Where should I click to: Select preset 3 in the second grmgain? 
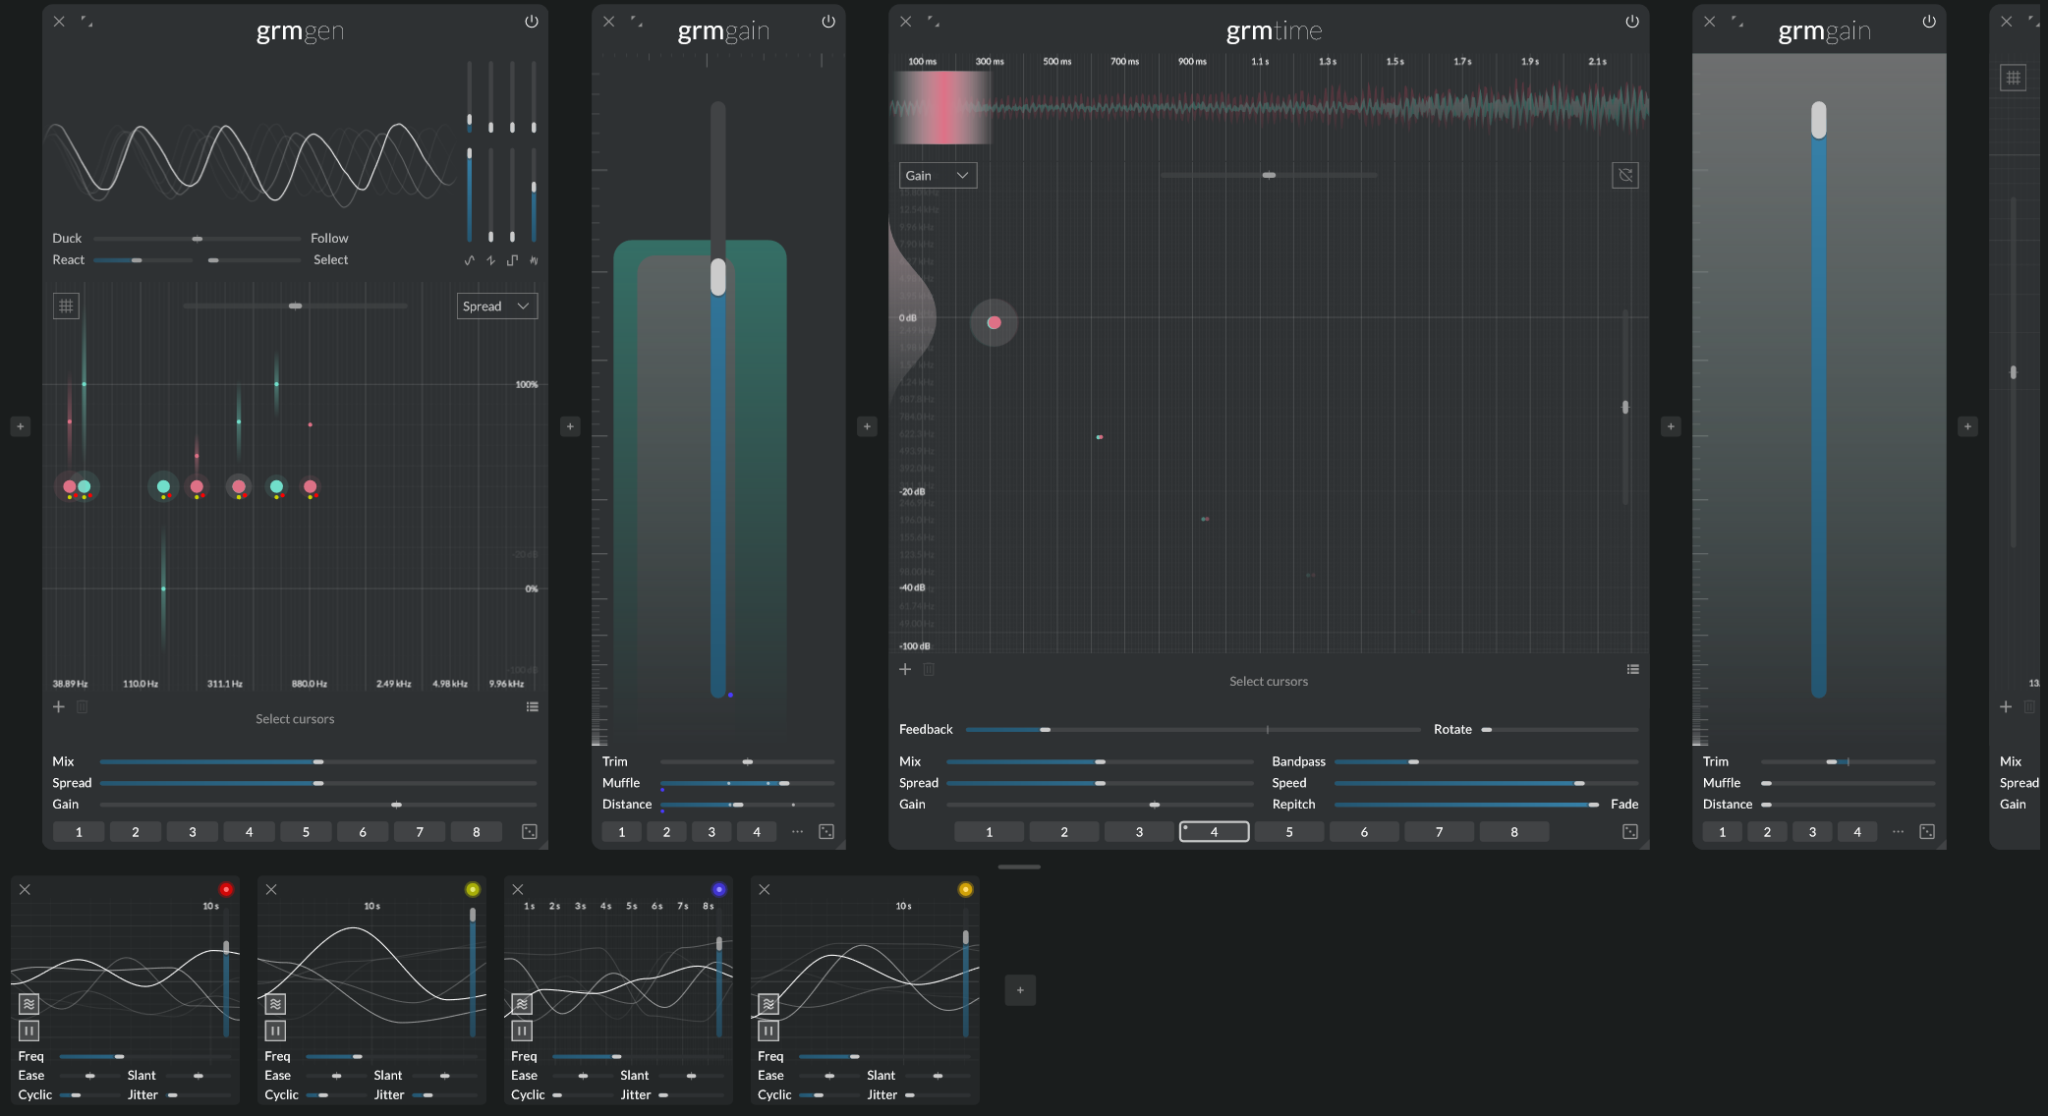point(1812,832)
